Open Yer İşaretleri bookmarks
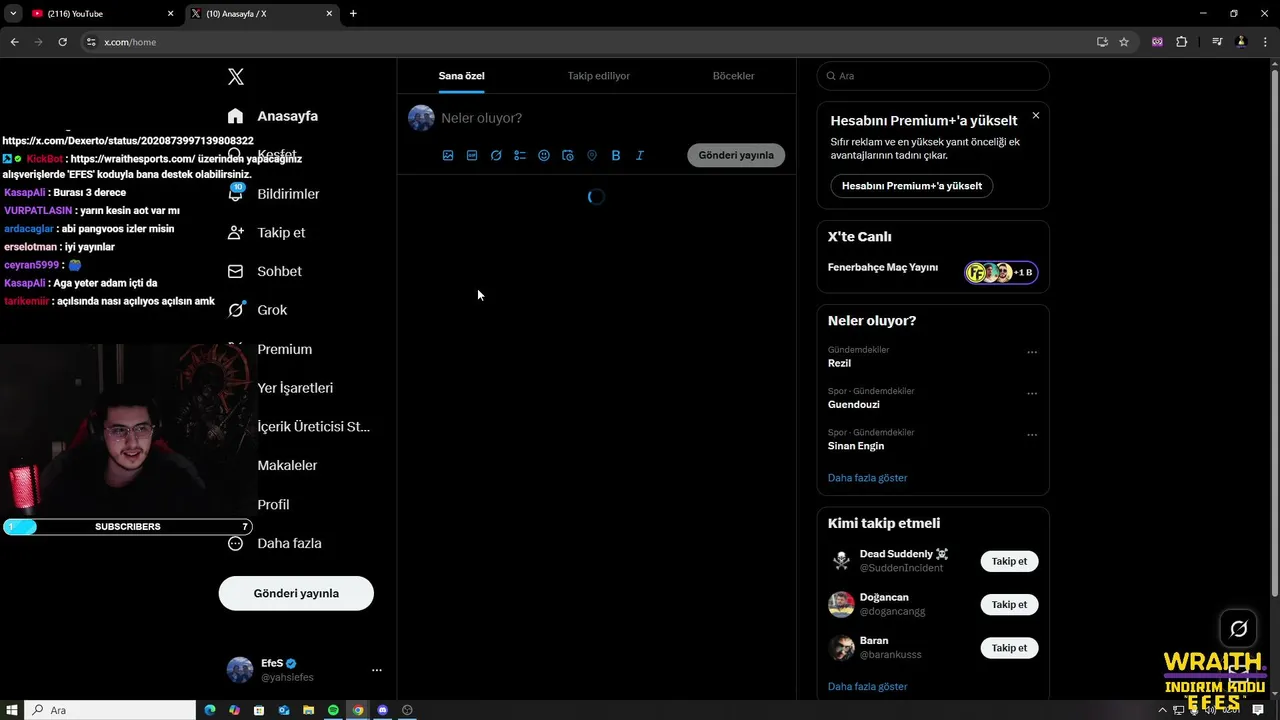The image size is (1280, 720). (295, 388)
